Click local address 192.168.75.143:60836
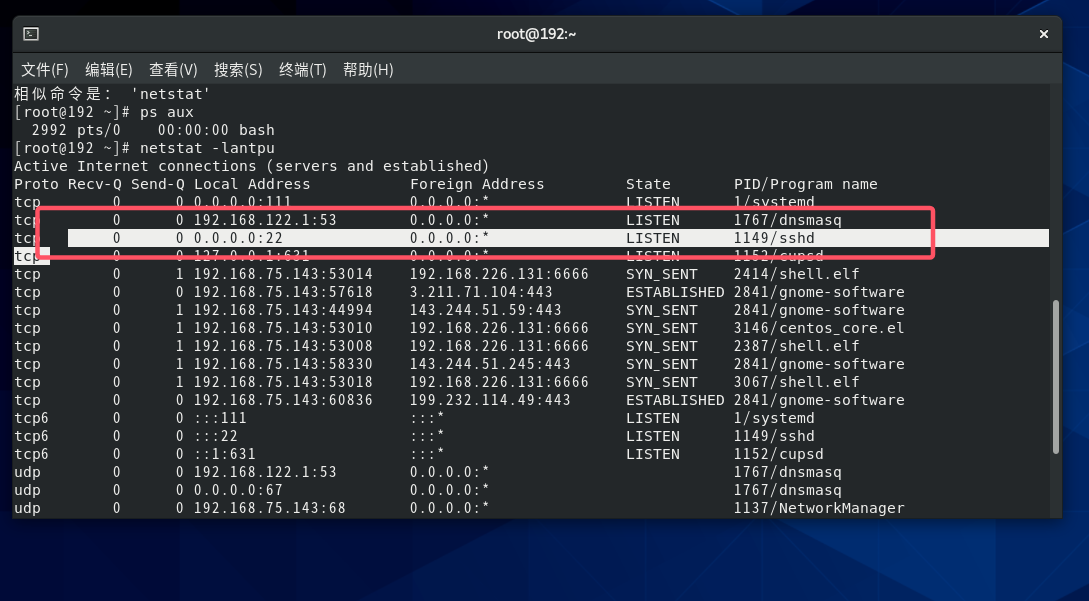 coord(283,400)
